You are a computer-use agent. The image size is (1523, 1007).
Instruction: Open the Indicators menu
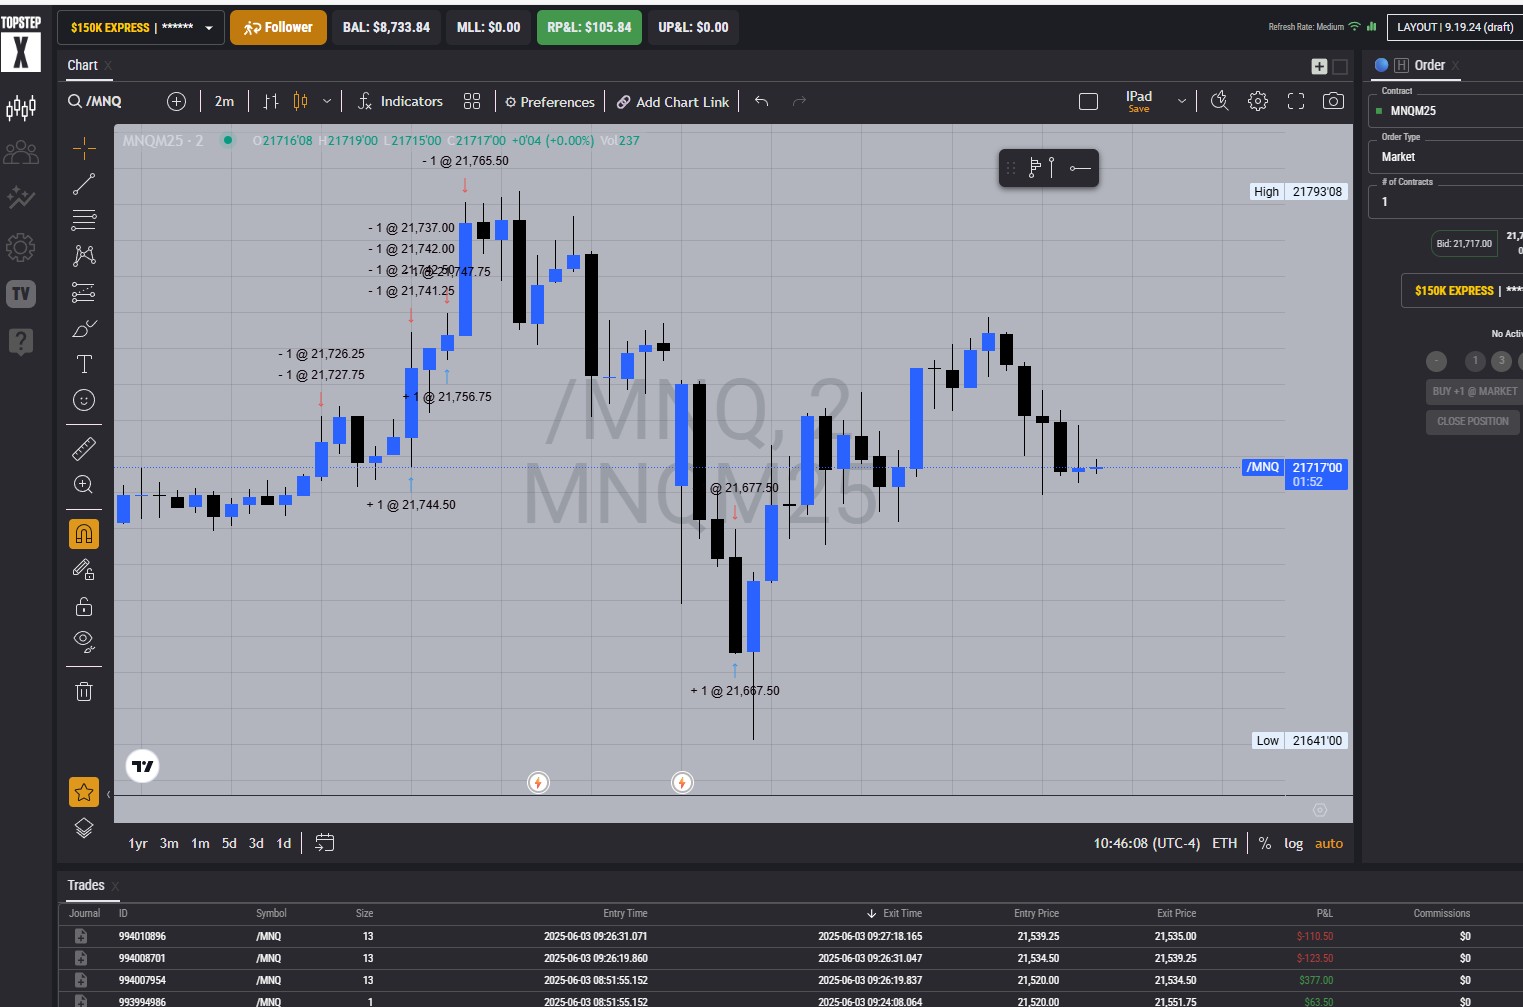click(x=400, y=101)
